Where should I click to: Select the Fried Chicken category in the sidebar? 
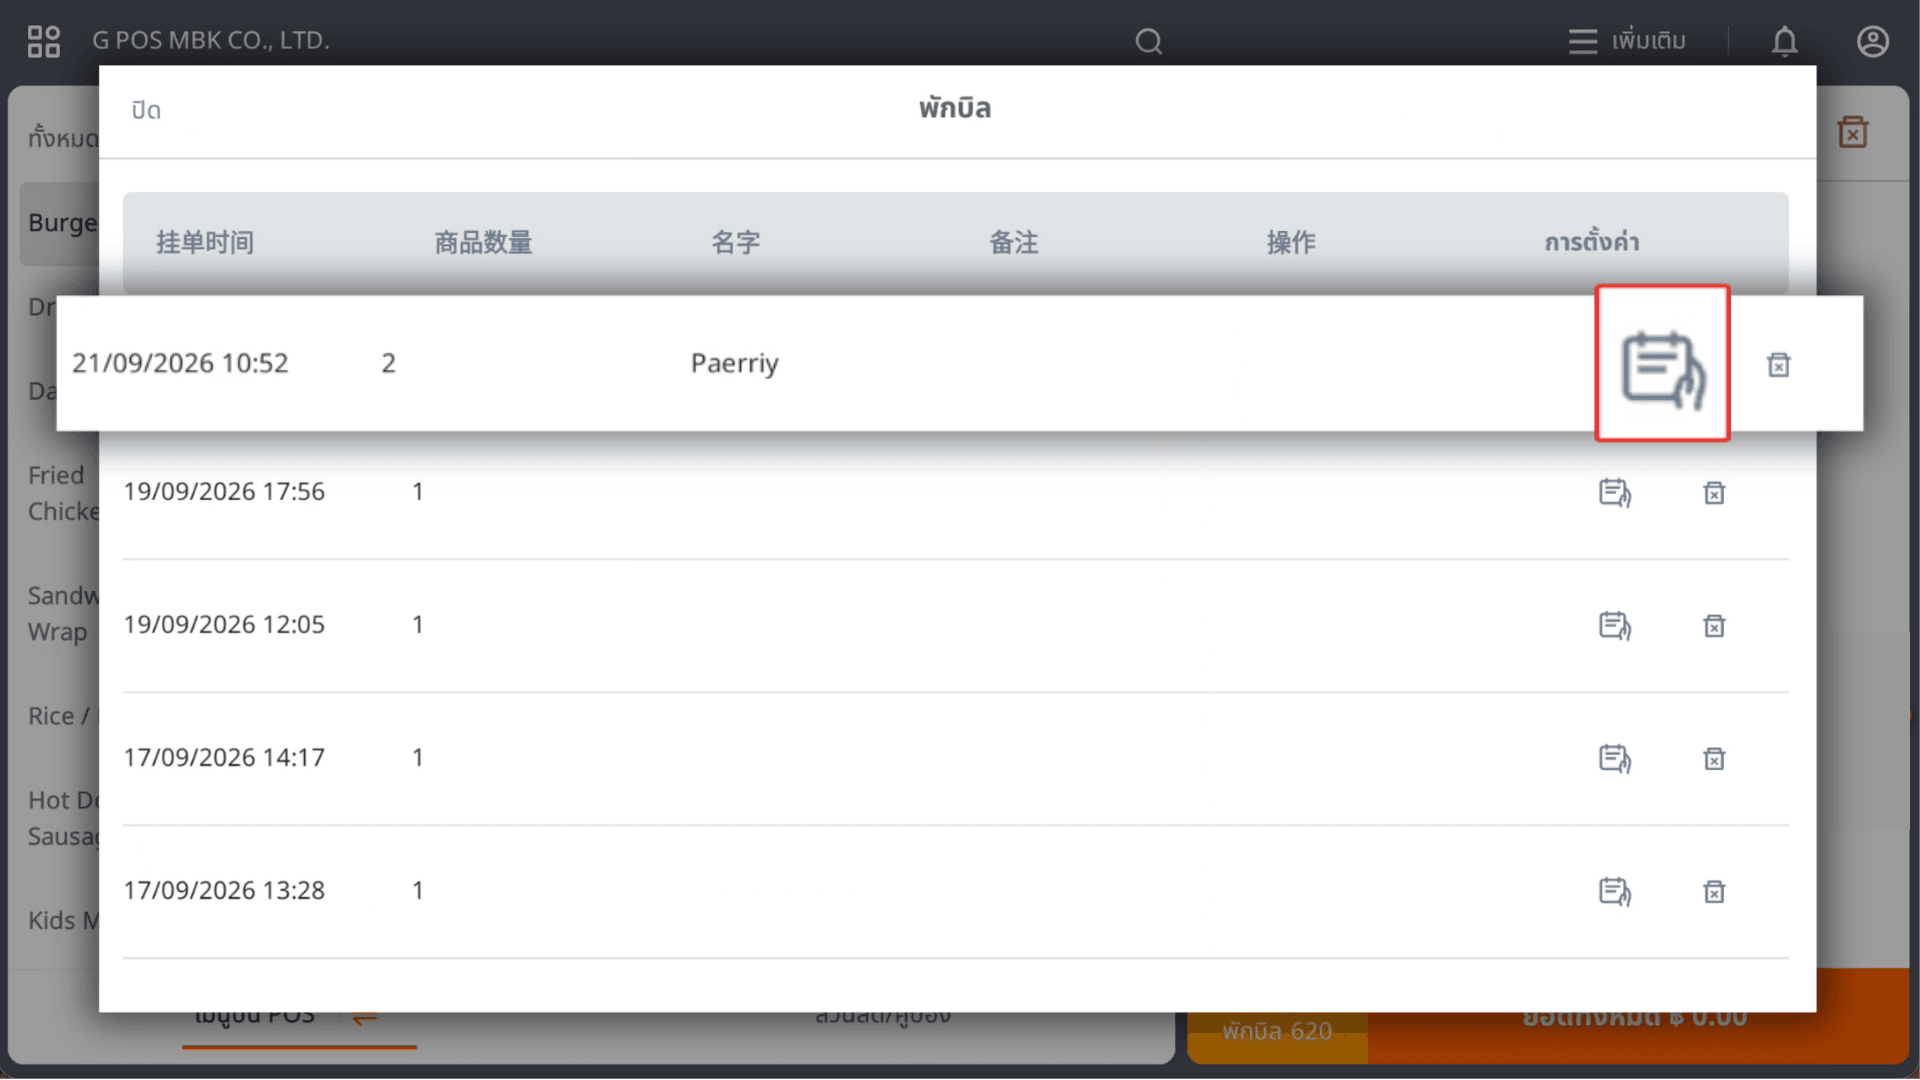[x=62, y=493]
